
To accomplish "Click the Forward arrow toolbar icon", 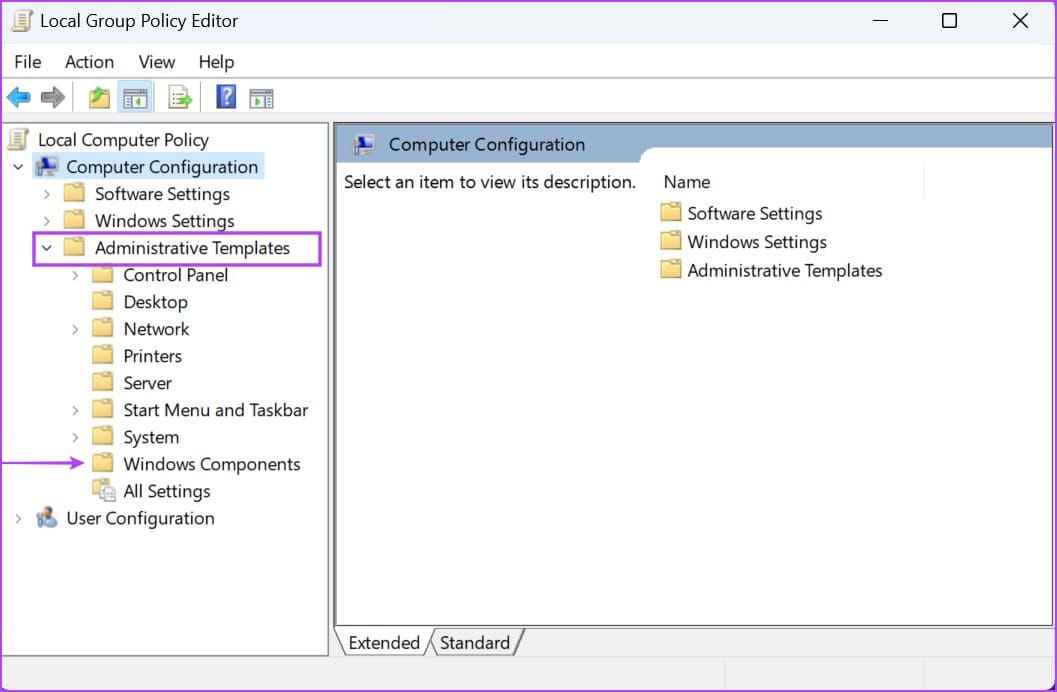I will (53, 98).
